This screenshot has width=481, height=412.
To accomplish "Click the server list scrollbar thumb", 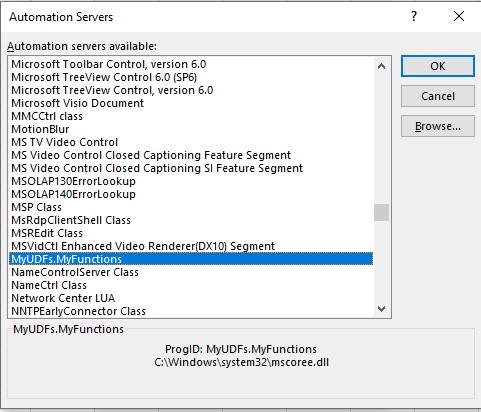I will pos(381,212).
